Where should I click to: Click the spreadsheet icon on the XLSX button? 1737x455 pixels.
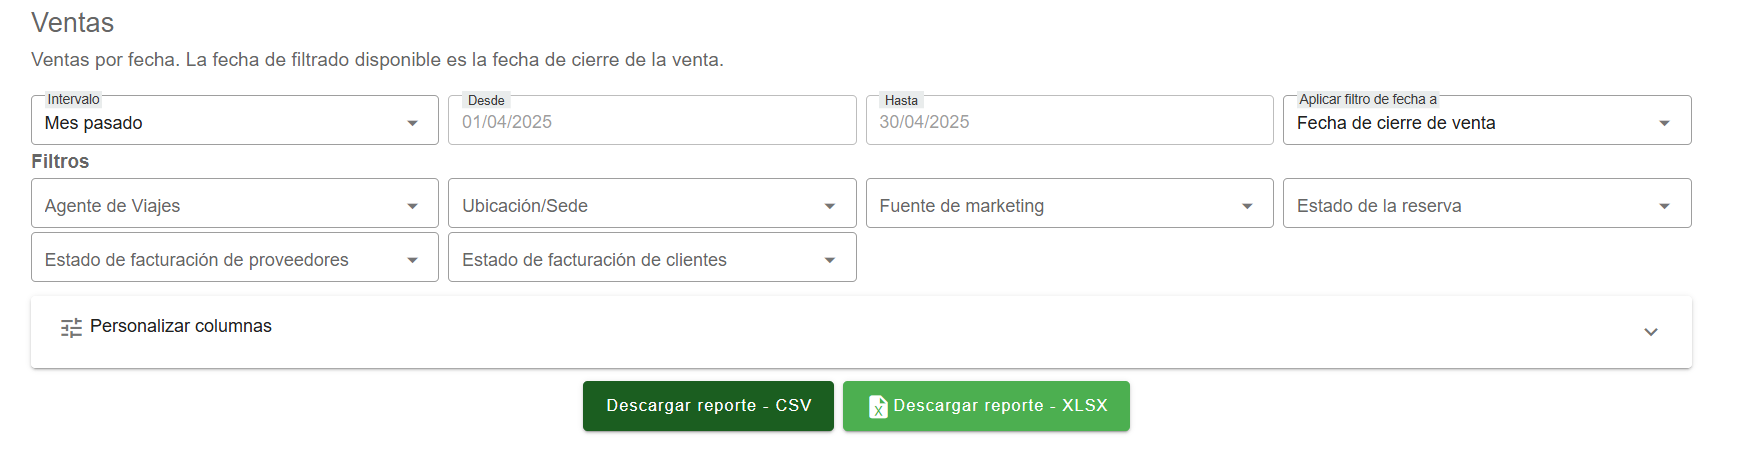tap(877, 406)
